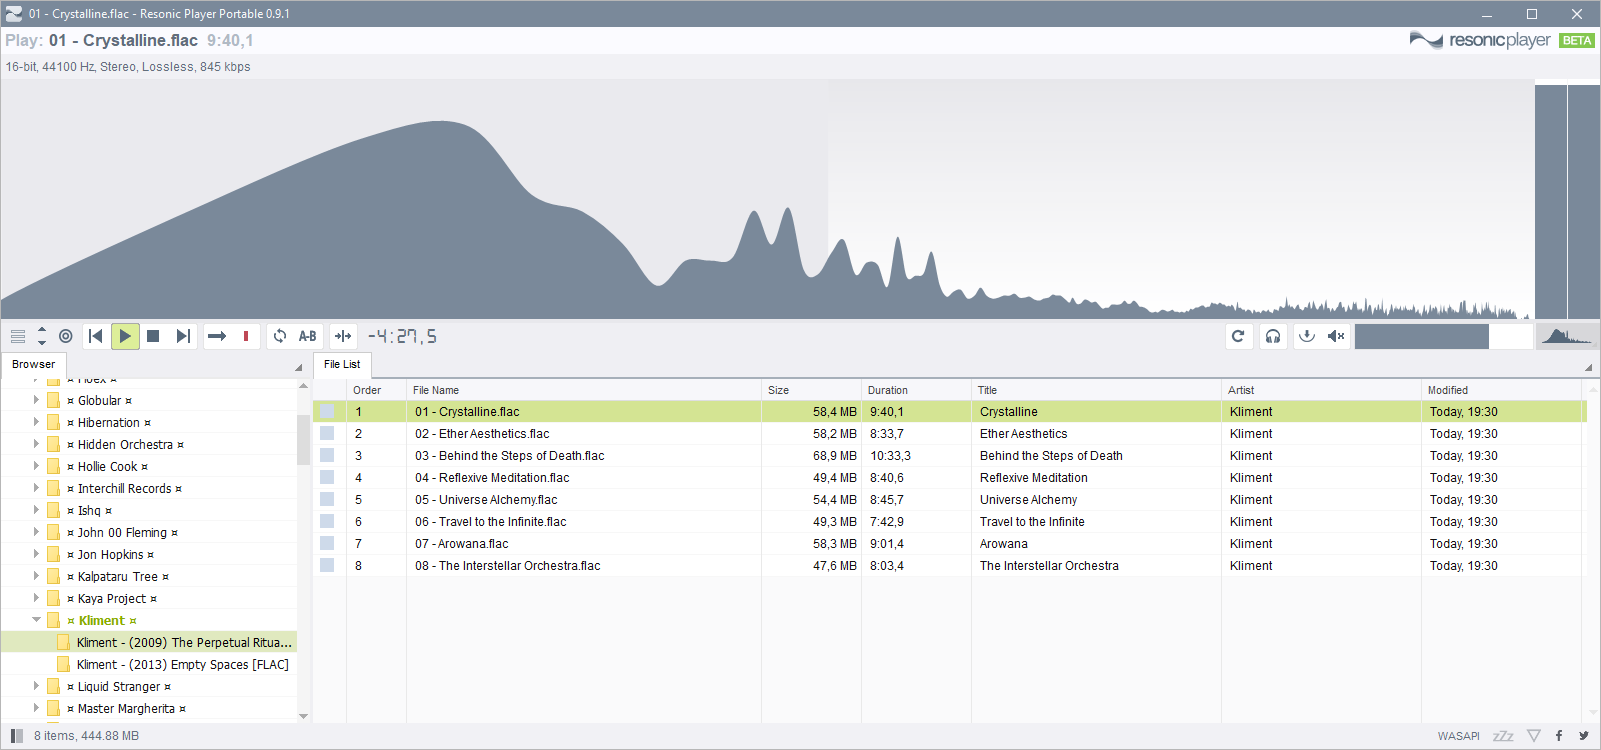Image resolution: width=1601 pixels, height=750 pixels.
Task: Tick the checkbox for 01 - Crystalline.flac
Action: click(x=327, y=412)
